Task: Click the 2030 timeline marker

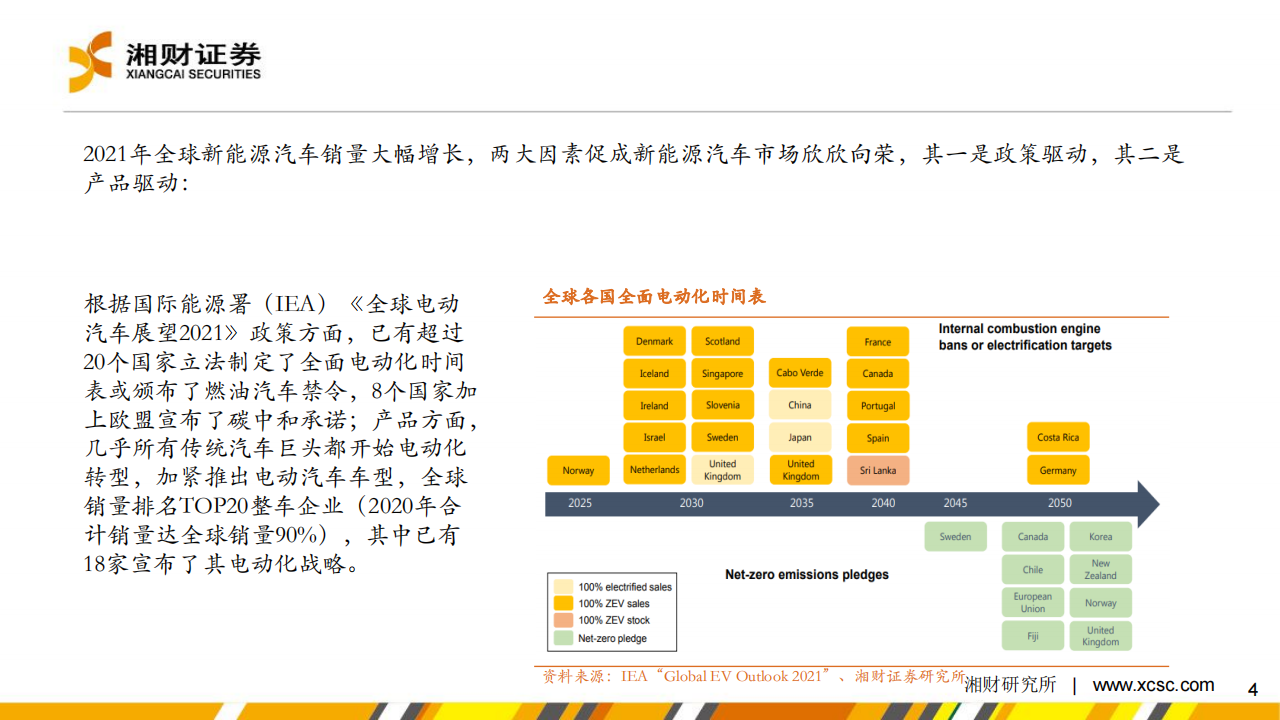Action: click(691, 503)
